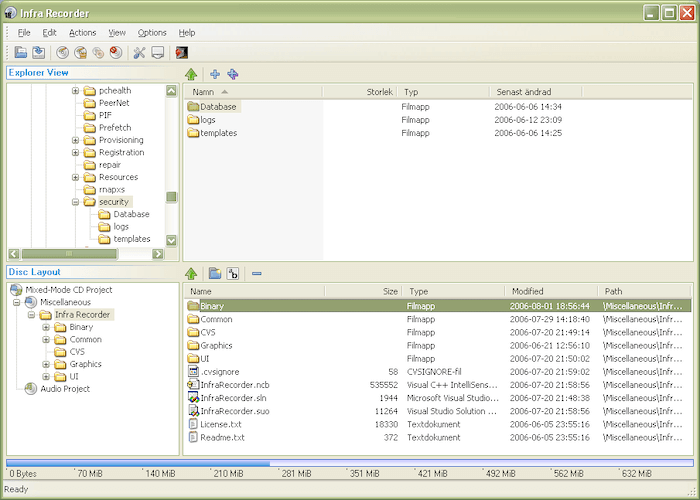Expand the Provisioning folder node
Viewport: 700px width, 500px height.
tap(75, 140)
